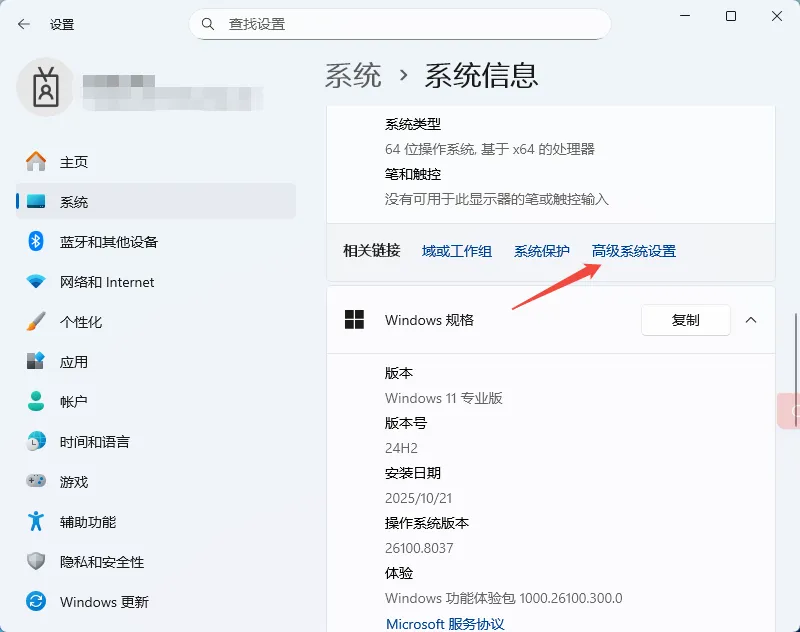The image size is (800, 632).
Task: Click the 26100.8037 OS build value
Action: [419, 548]
